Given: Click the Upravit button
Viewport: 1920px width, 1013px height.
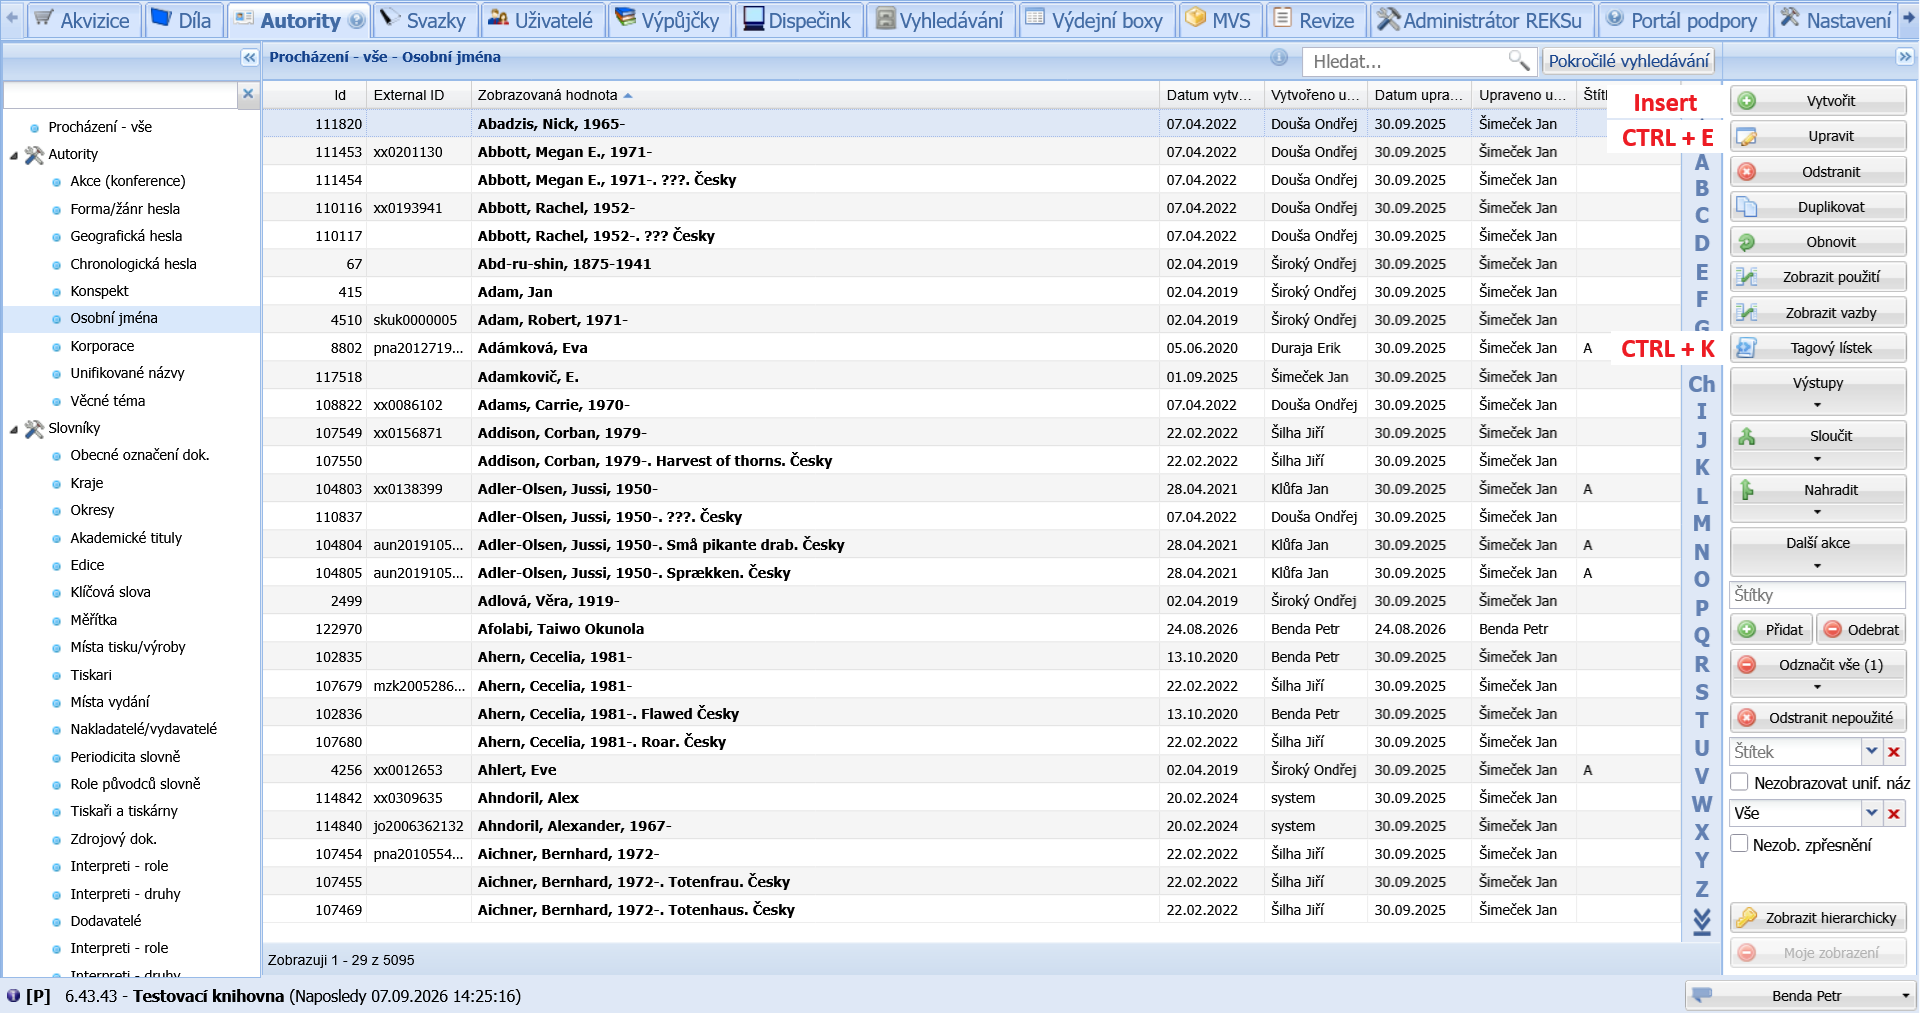Looking at the screenshot, I should 1818,137.
